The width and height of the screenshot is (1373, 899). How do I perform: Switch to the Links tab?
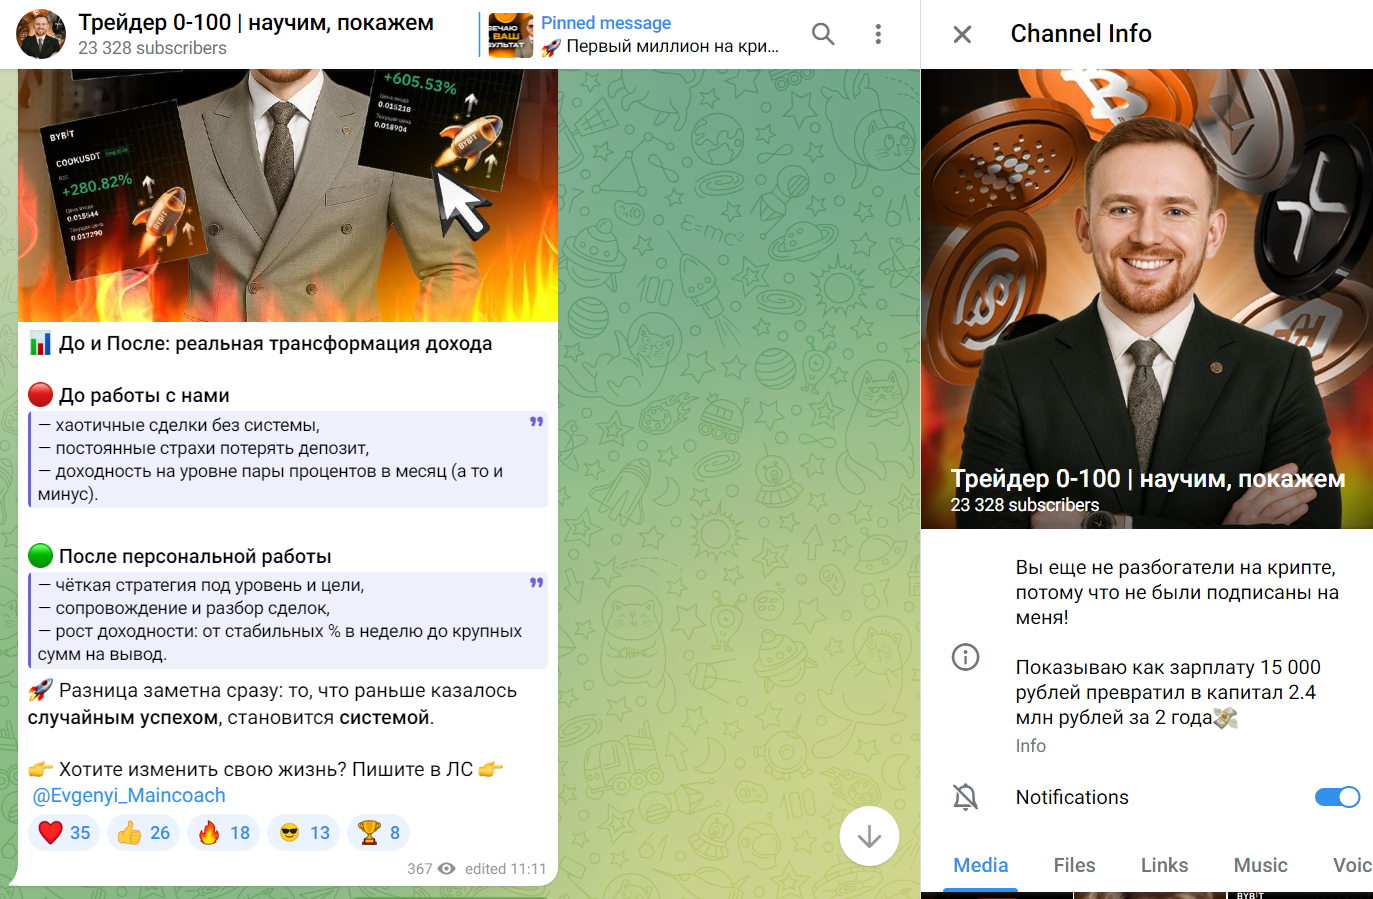point(1164,865)
